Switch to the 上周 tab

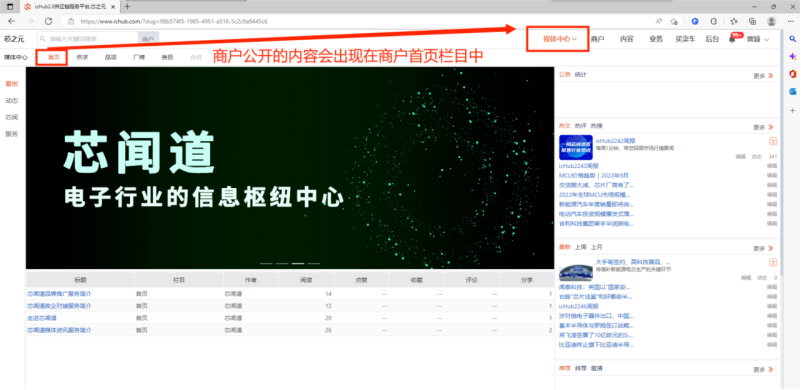580,247
